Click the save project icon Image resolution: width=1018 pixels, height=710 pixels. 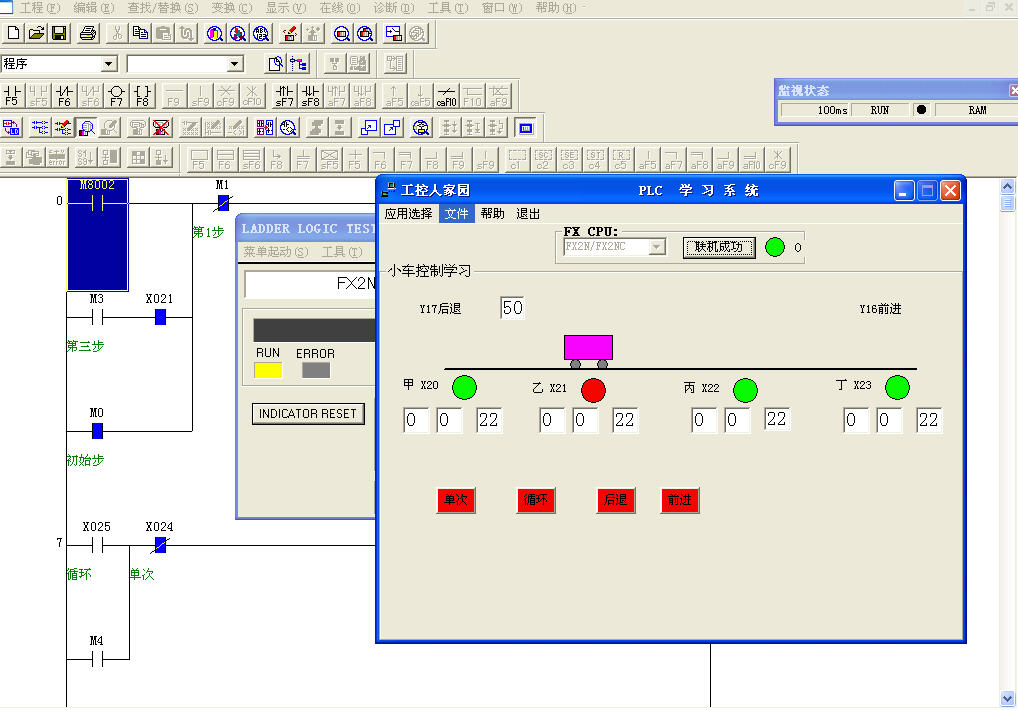click(x=59, y=33)
